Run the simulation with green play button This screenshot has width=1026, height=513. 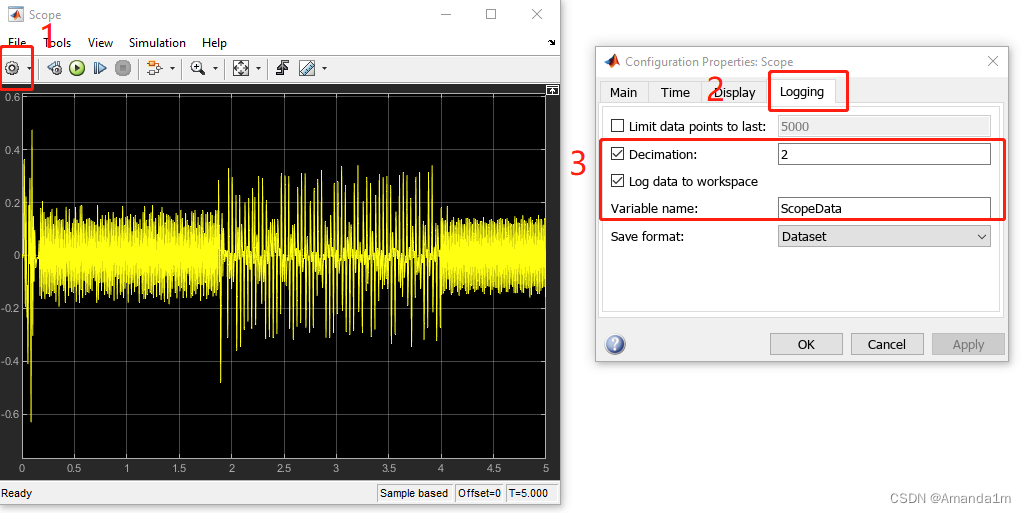[x=77, y=68]
